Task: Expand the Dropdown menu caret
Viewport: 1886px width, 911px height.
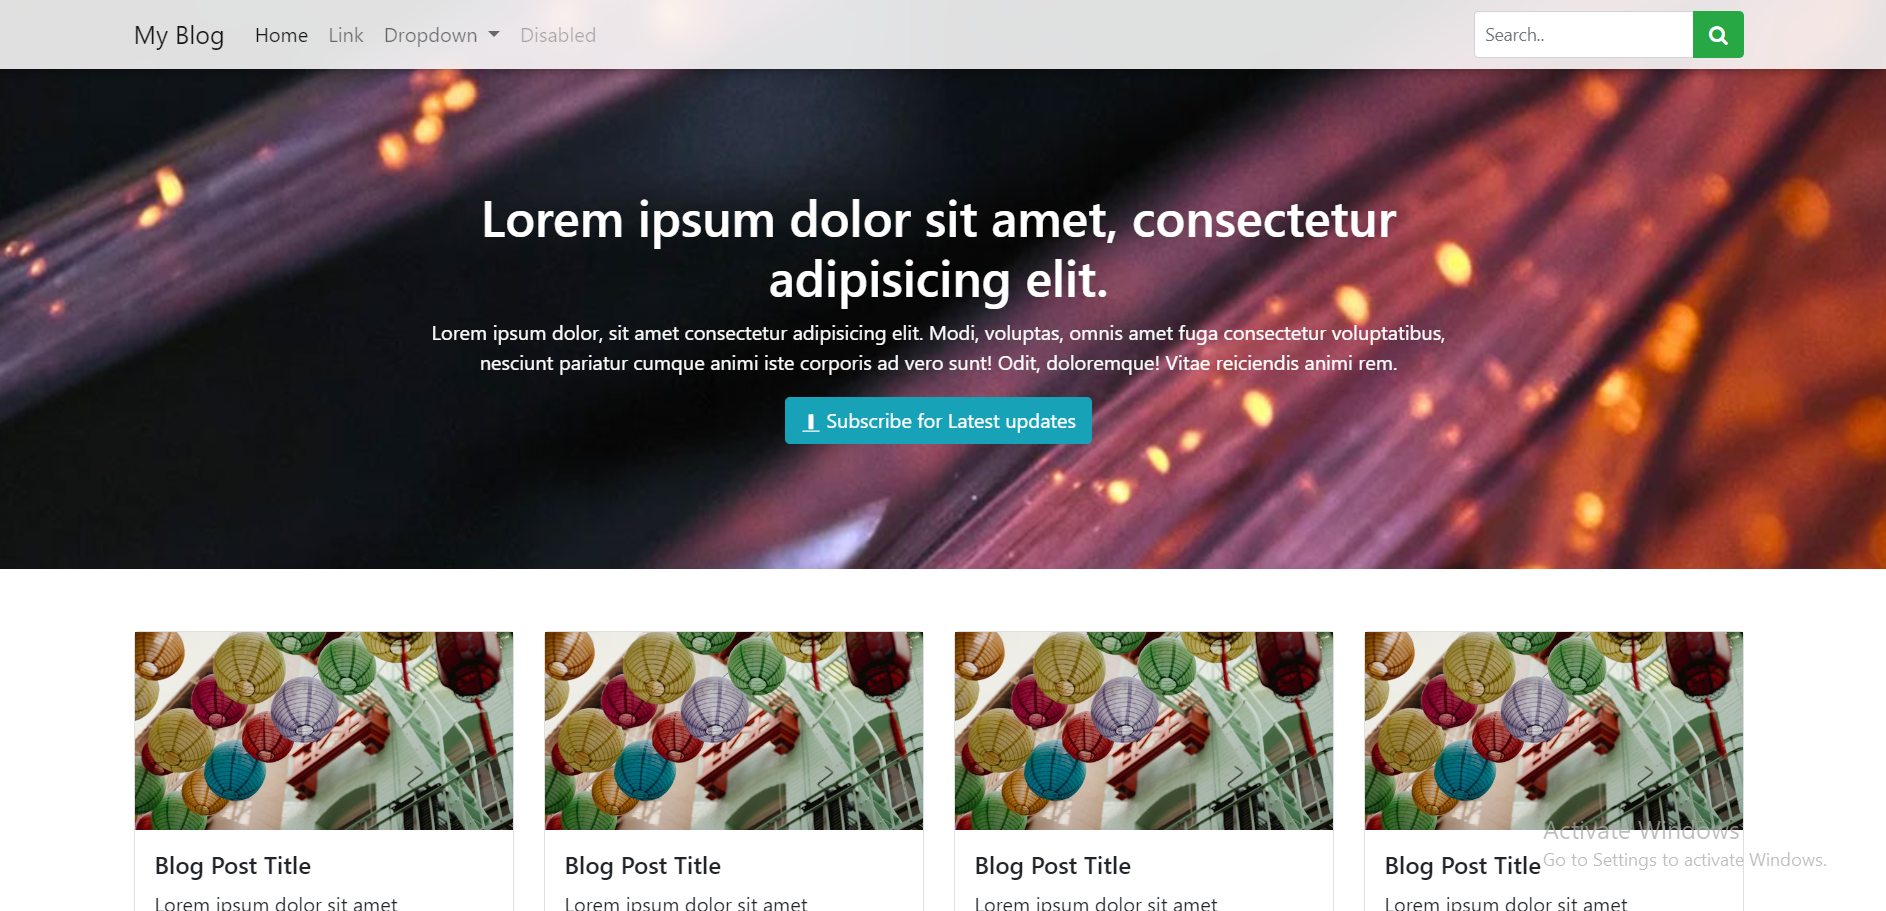Action: [494, 35]
